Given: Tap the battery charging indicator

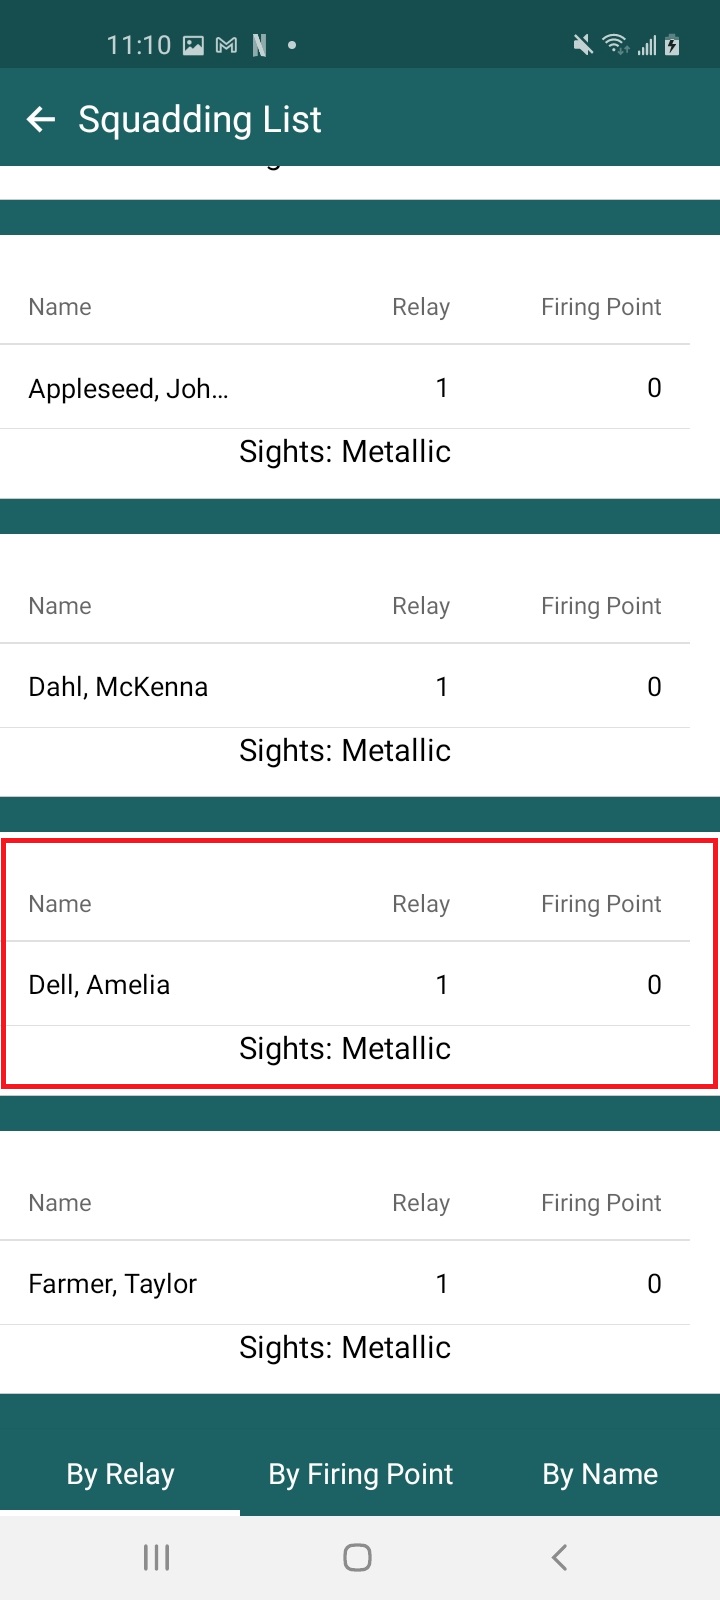Looking at the screenshot, I should 672,44.
